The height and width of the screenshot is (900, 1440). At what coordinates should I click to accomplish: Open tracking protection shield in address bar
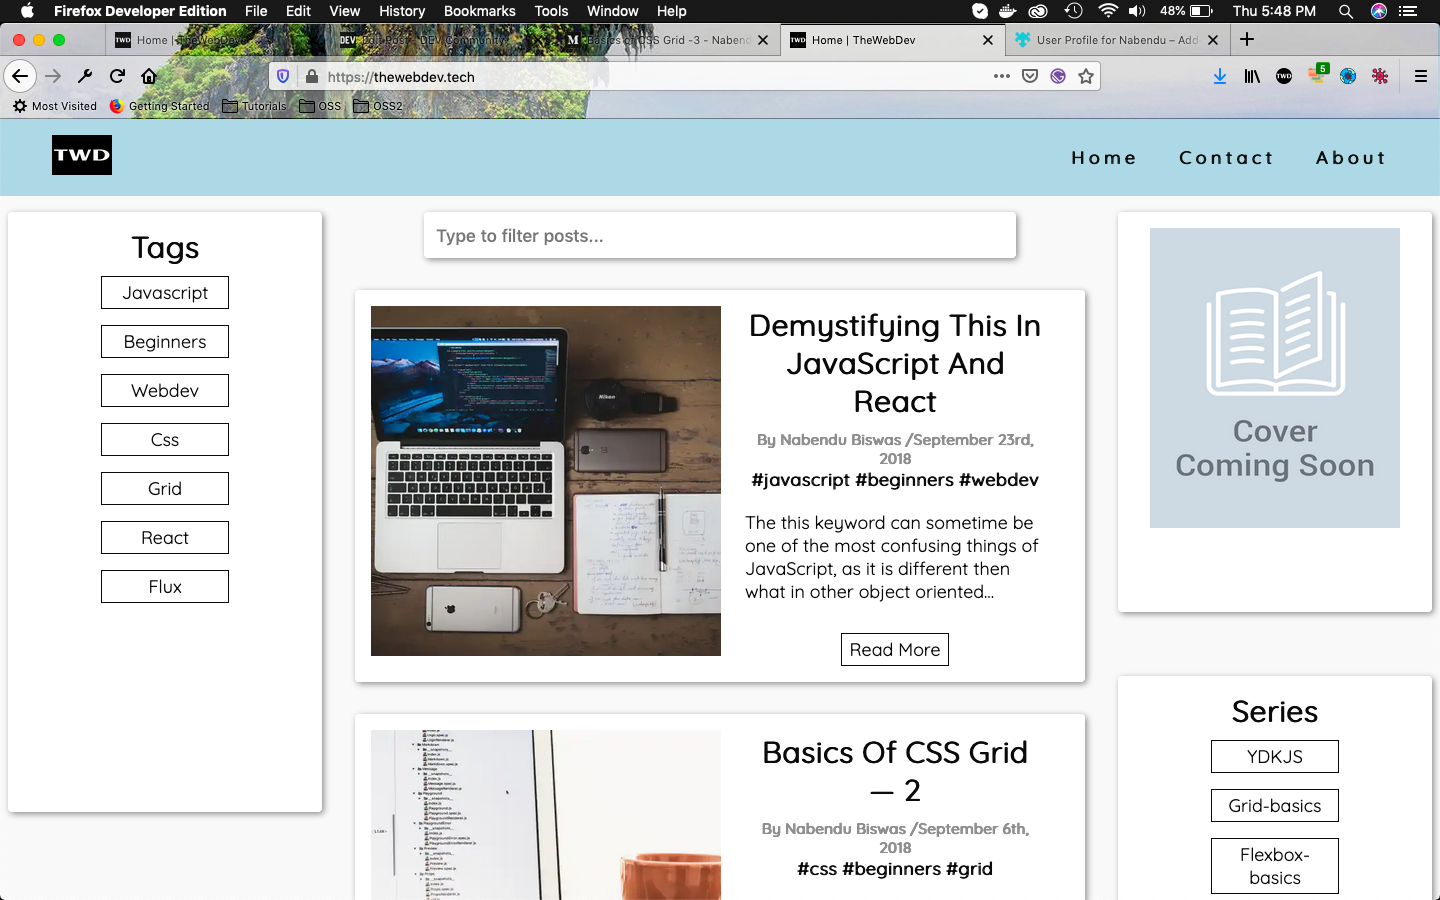pyautogui.click(x=283, y=77)
